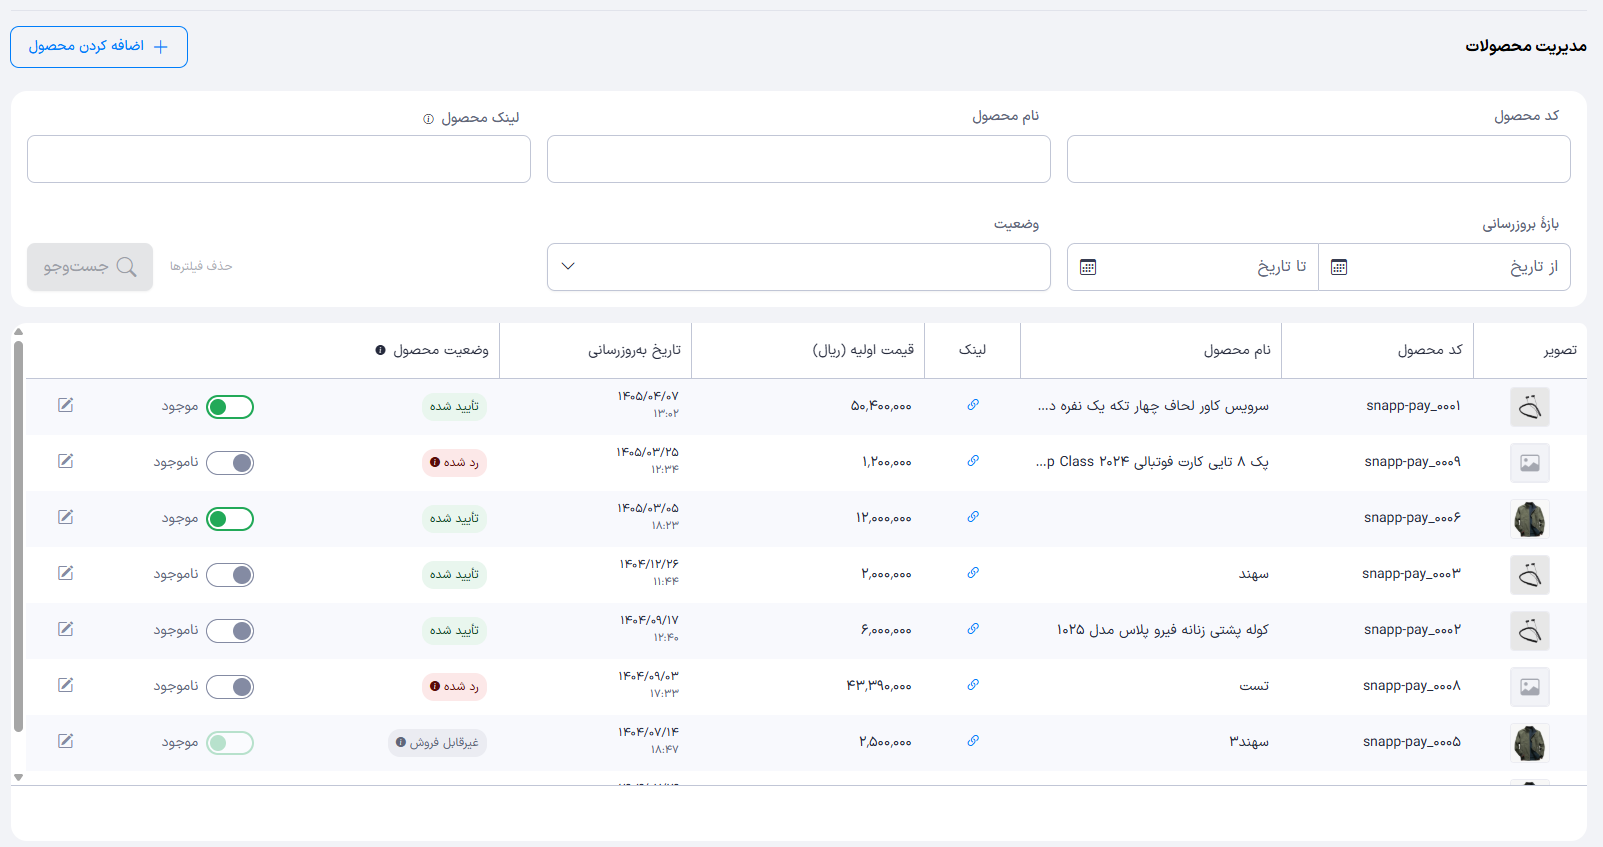The width and height of the screenshot is (1603, 847).
Task: Click the اضافه کردن محصول button
Action: click(x=99, y=47)
